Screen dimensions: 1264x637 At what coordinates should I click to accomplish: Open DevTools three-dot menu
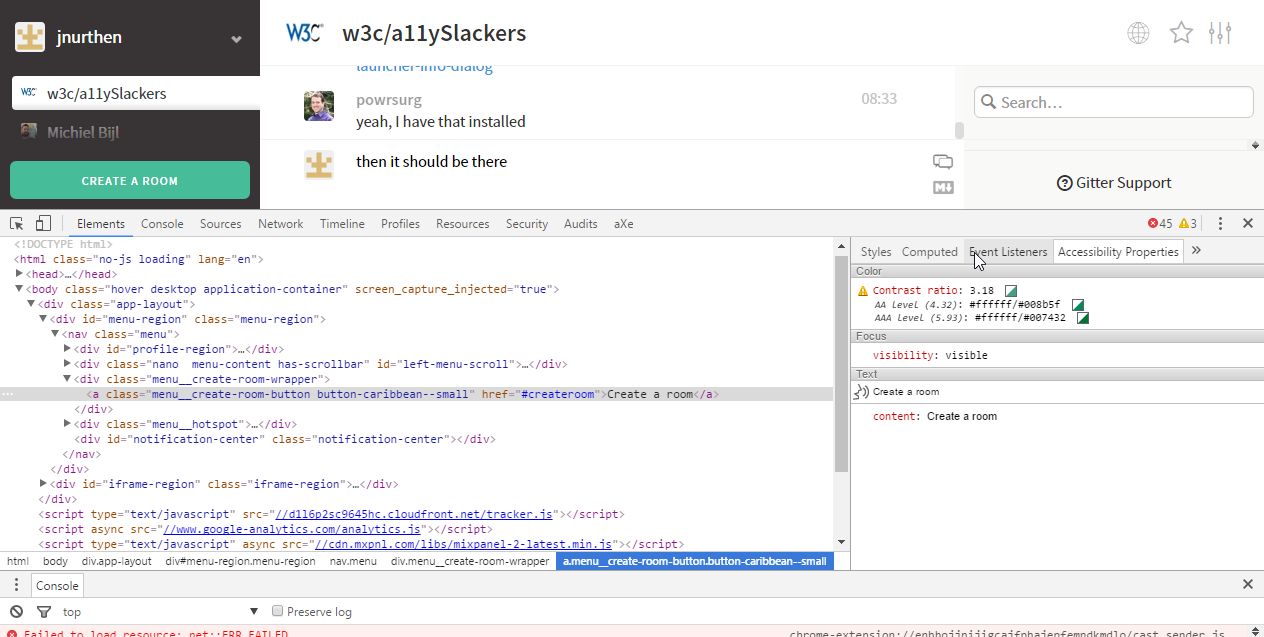[x=1220, y=224]
